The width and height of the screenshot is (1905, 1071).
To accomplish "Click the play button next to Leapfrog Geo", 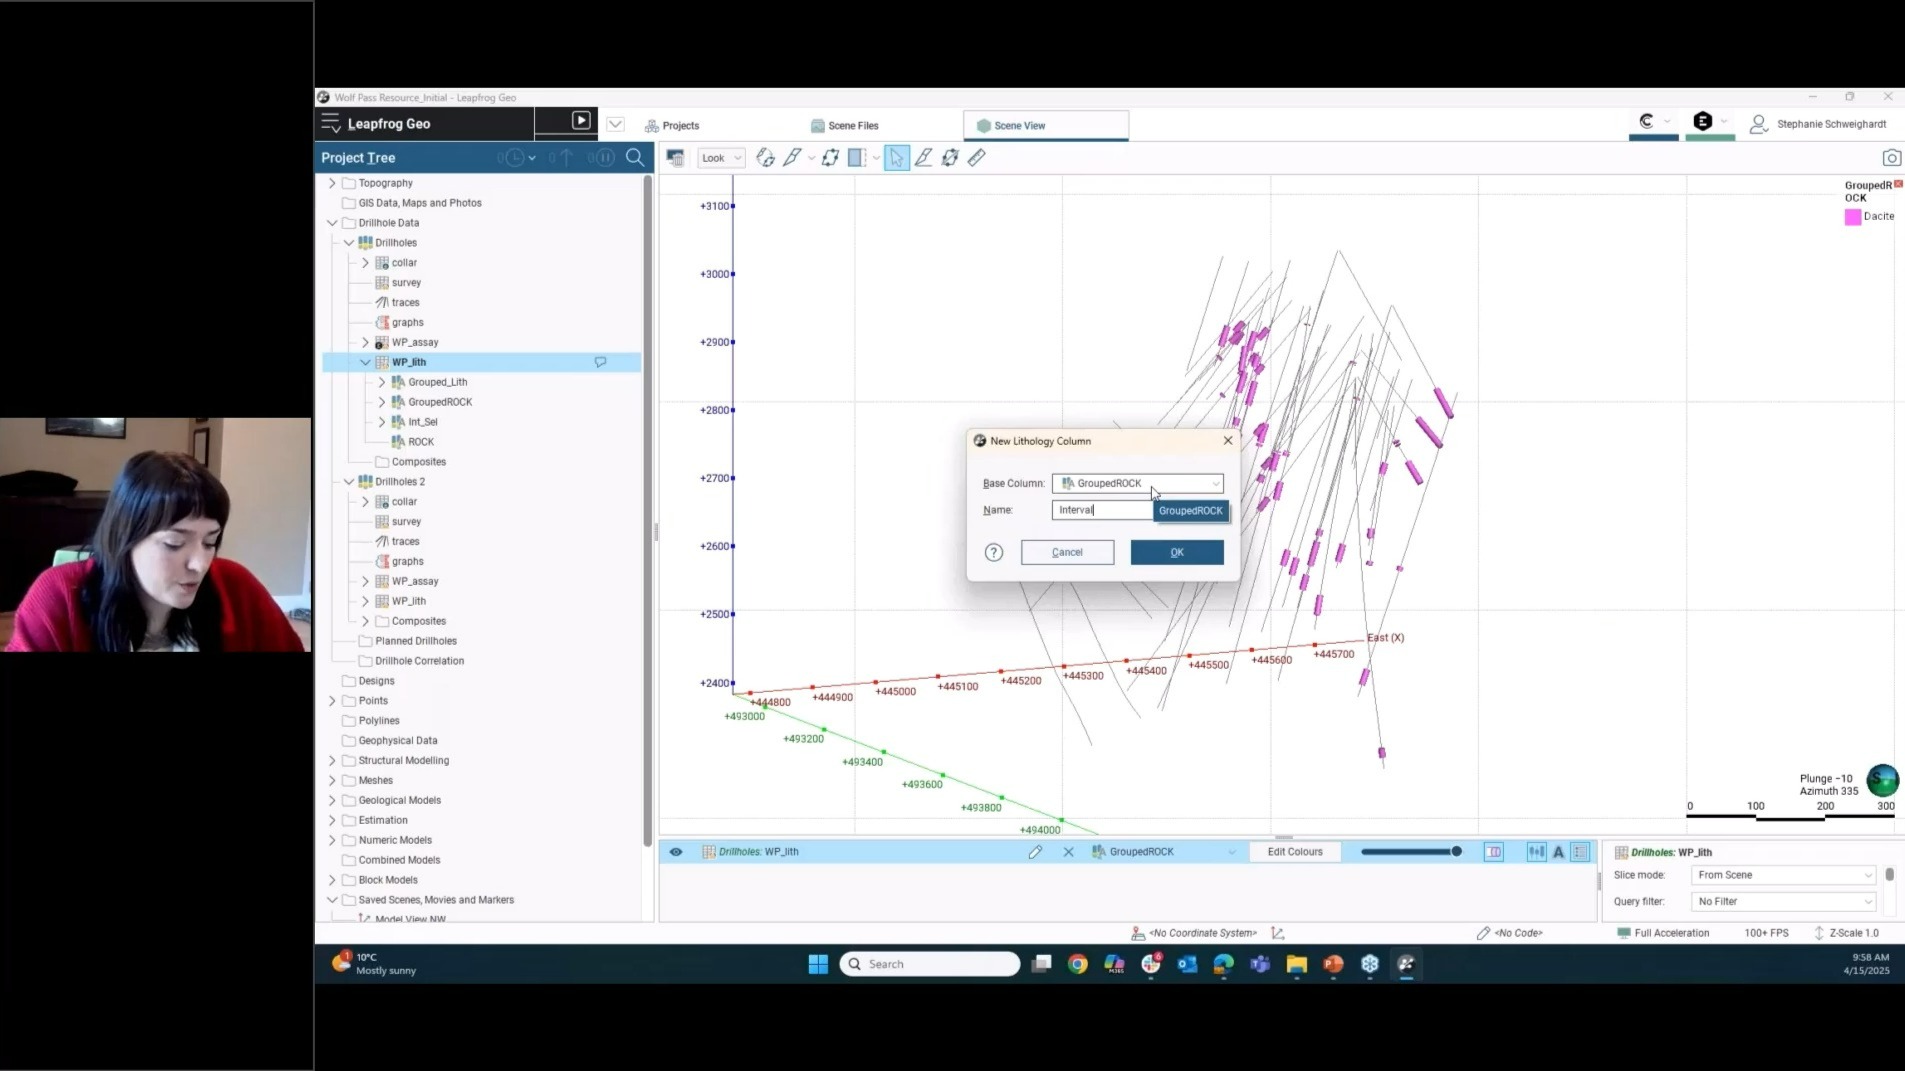I will [x=581, y=121].
